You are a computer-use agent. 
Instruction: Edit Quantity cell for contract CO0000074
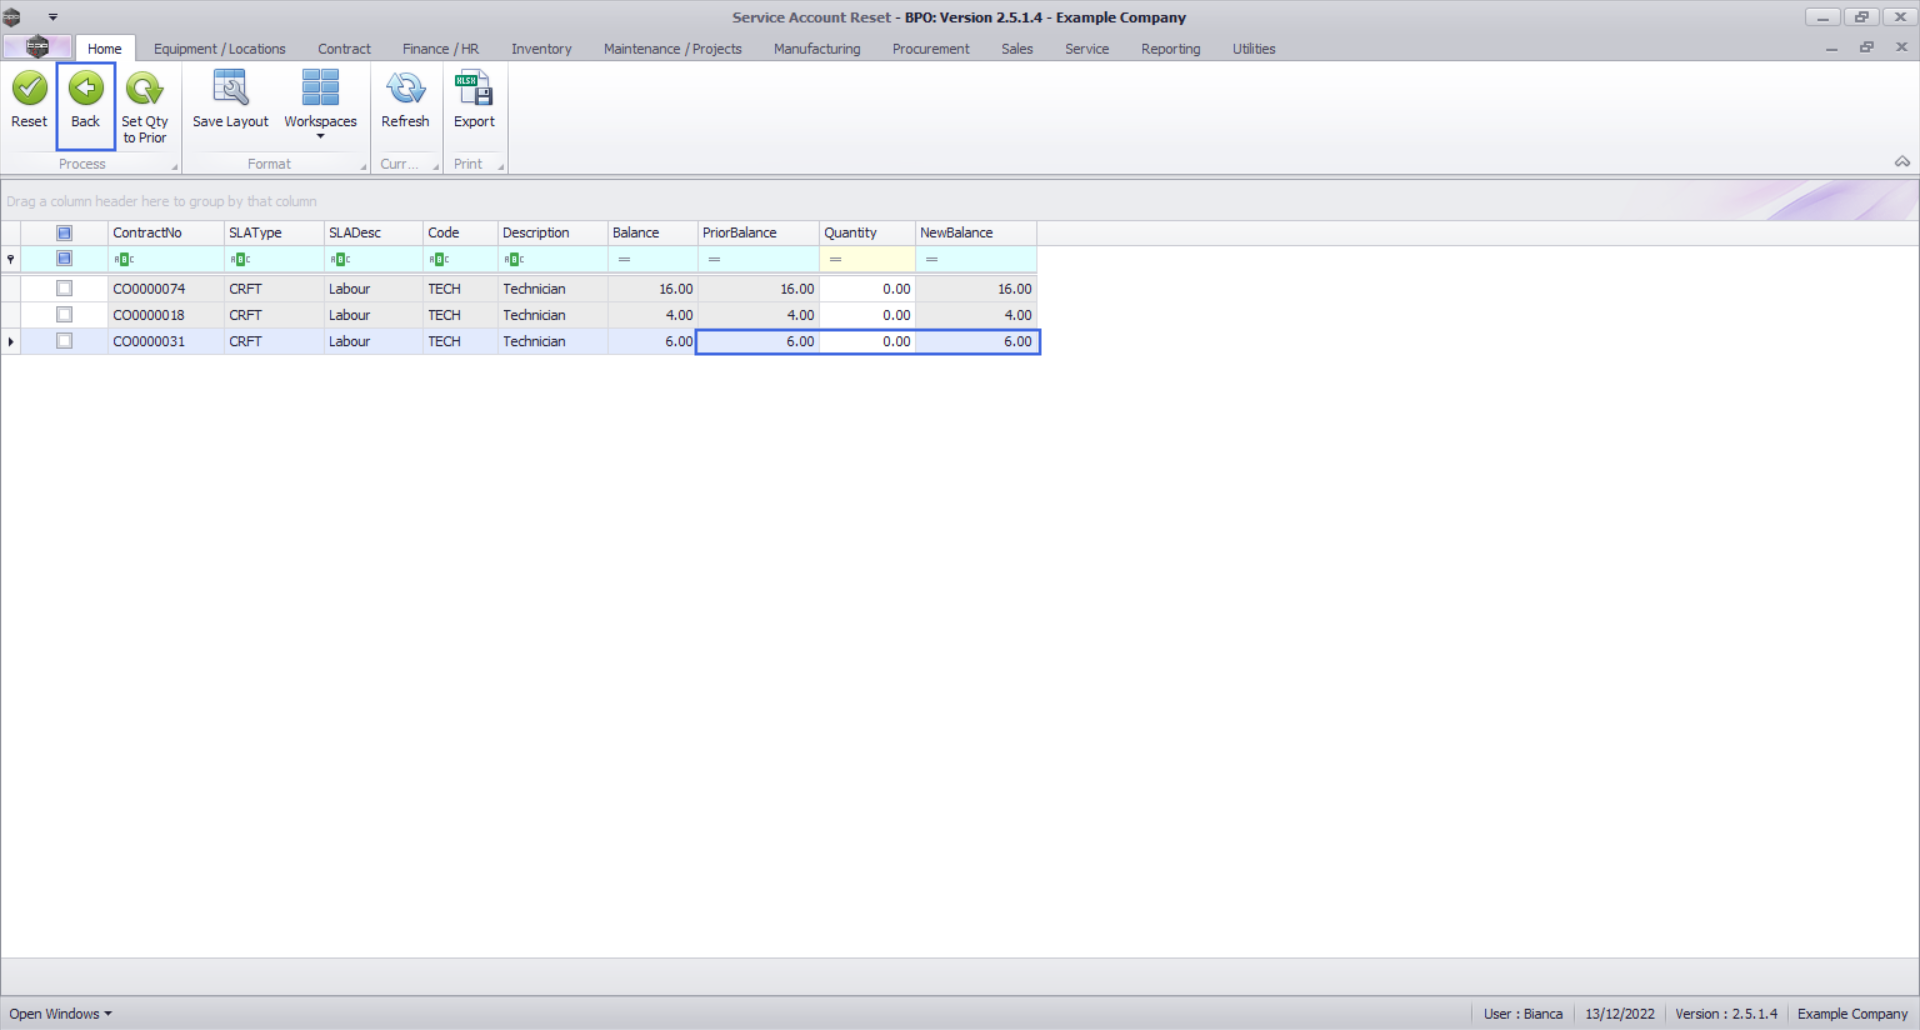pyautogui.click(x=867, y=289)
